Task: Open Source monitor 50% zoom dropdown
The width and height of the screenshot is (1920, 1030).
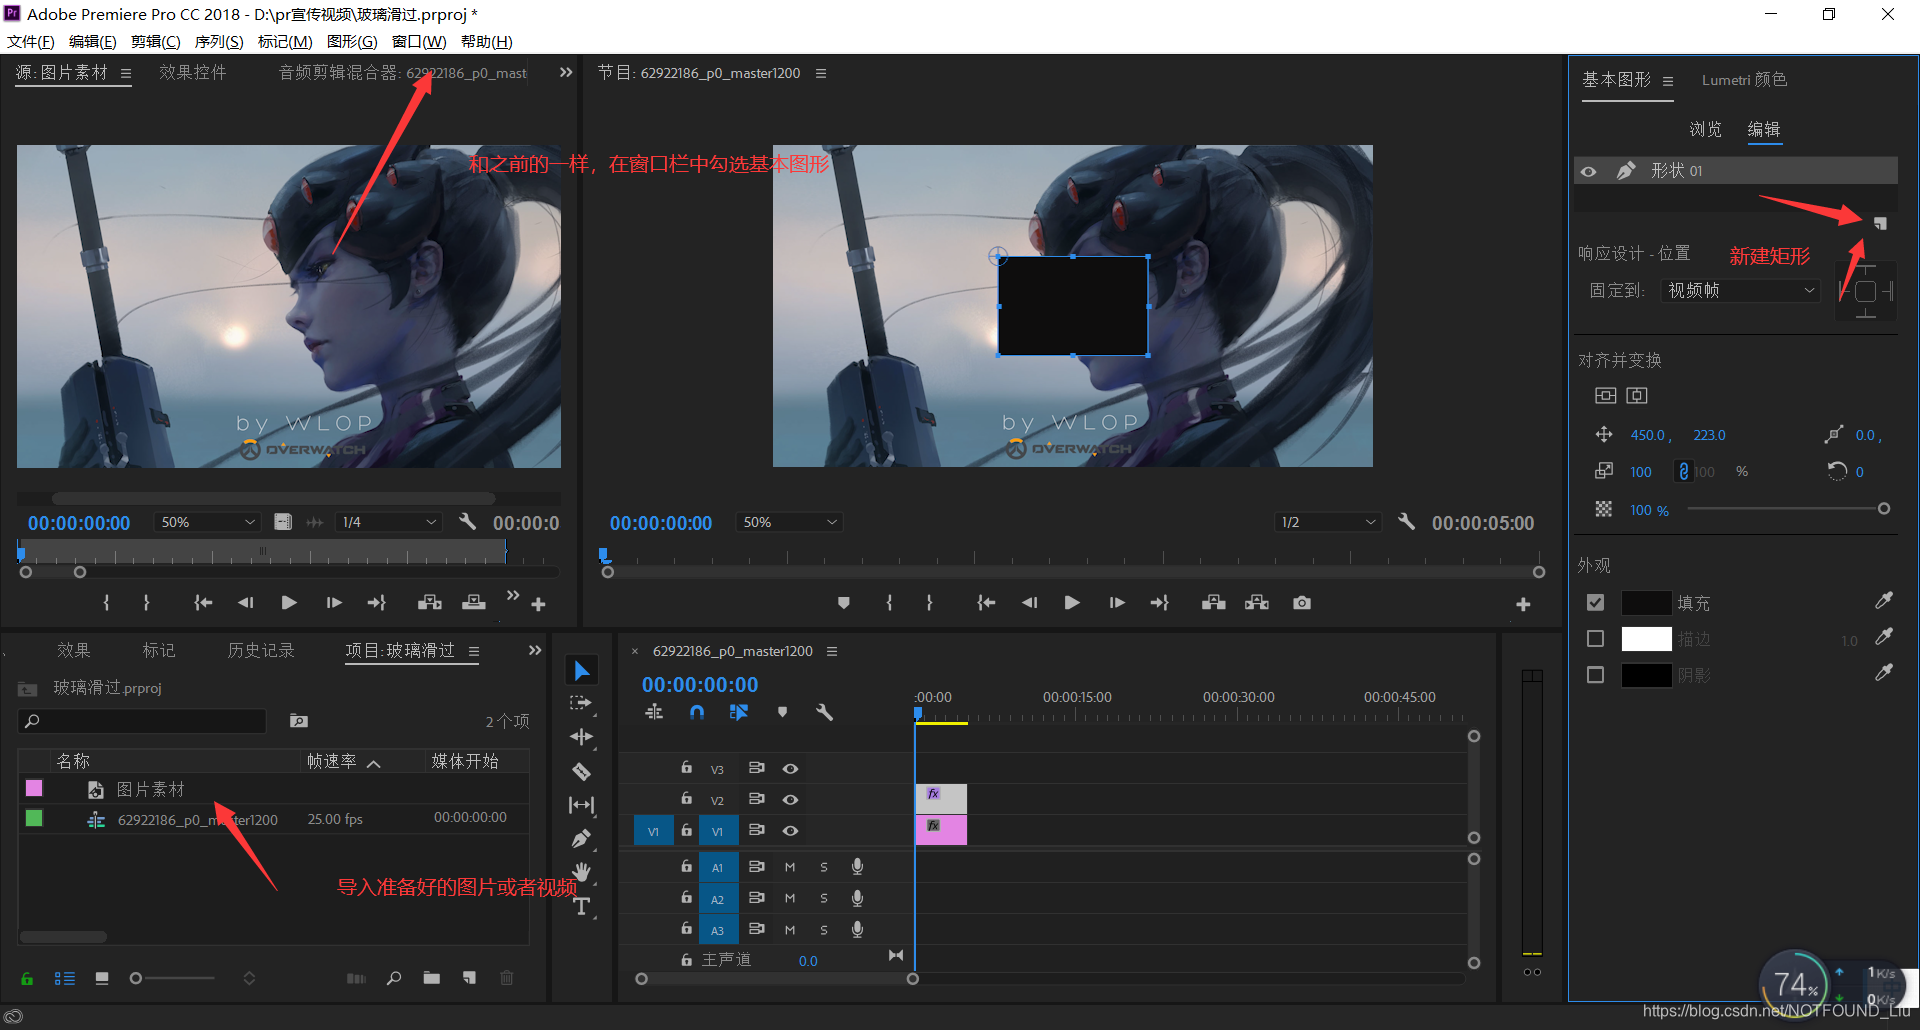Action: point(207,522)
